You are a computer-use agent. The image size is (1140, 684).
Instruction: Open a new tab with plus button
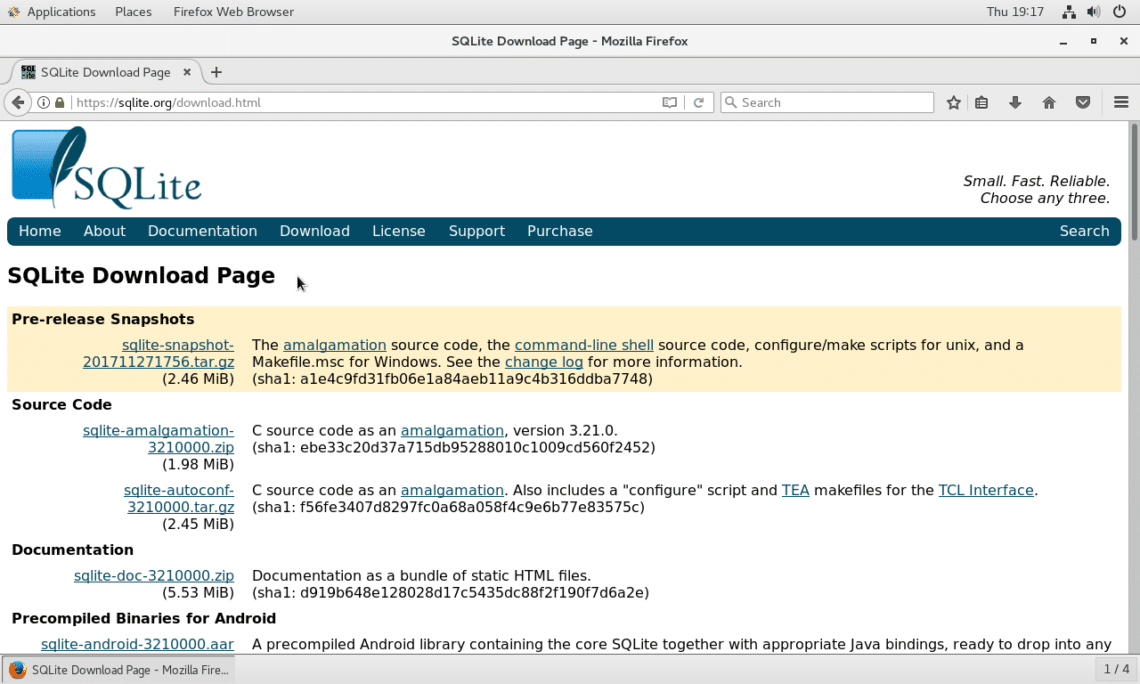point(216,72)
